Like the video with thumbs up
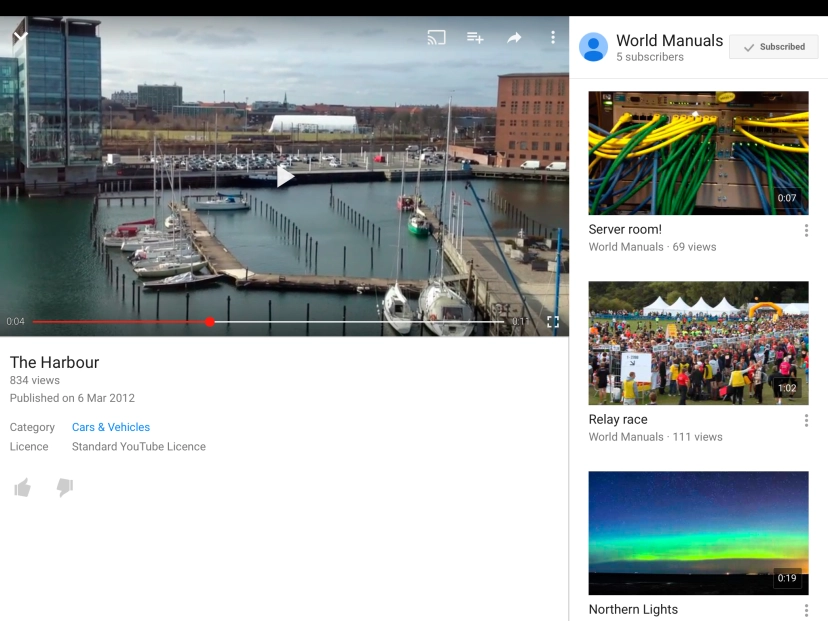The image size is (828, 621). pos(22,487)
